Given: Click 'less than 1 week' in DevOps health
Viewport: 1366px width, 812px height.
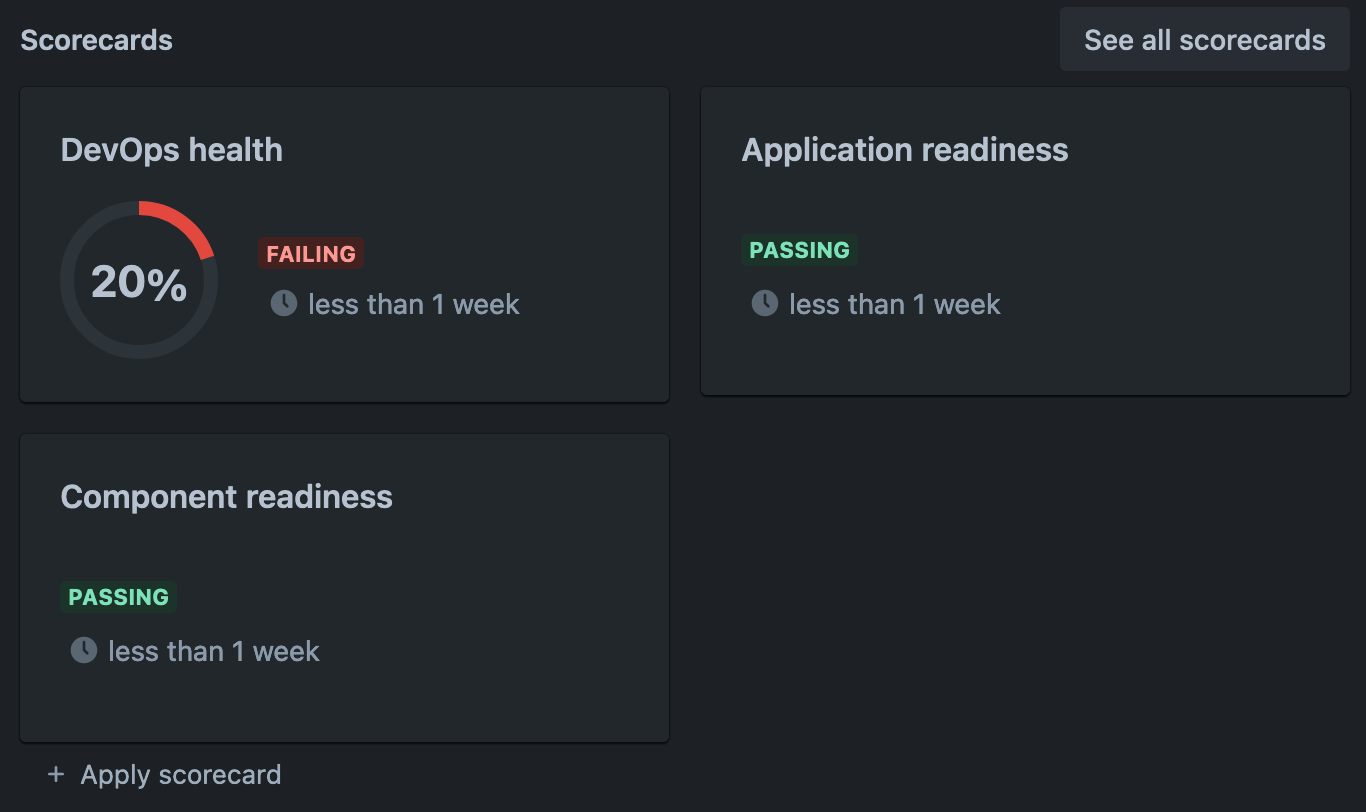Looking at the screenshot, I should coord(414,304).
